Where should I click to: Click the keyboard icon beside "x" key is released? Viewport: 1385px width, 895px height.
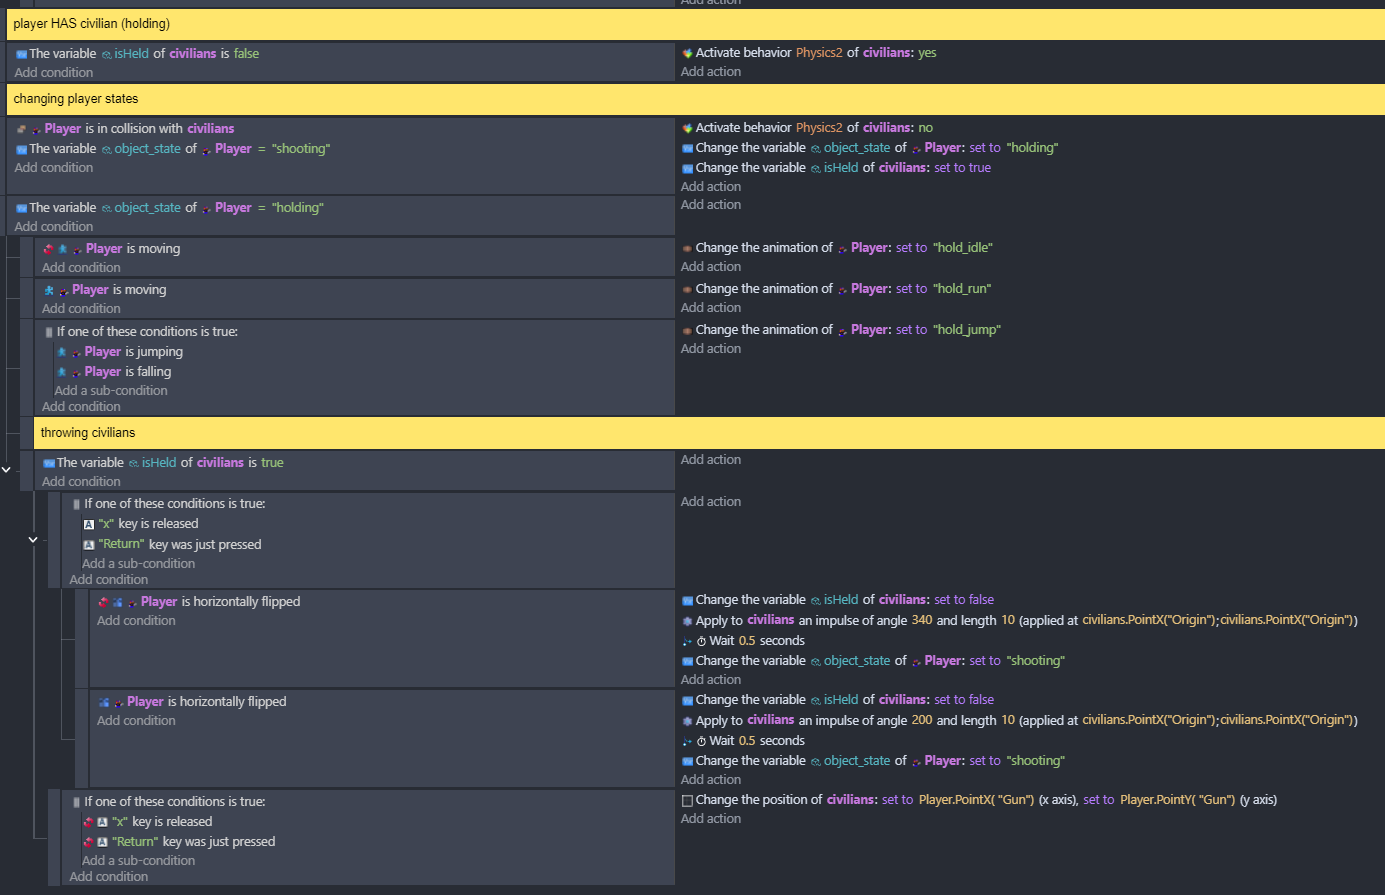coord(89,524)
